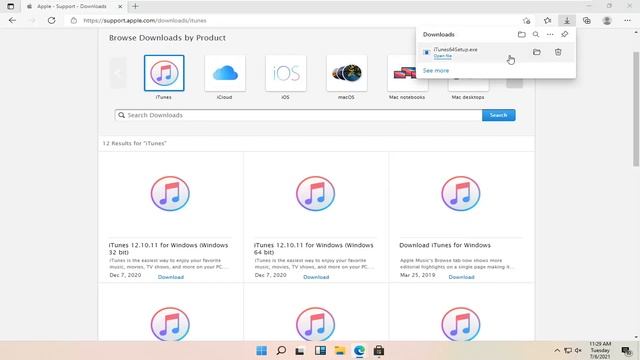Image resolution: width=640 pixels, height=360 pixels.
Task: Search downloads in the Downloads panel
Action: (x=536, y=35)
